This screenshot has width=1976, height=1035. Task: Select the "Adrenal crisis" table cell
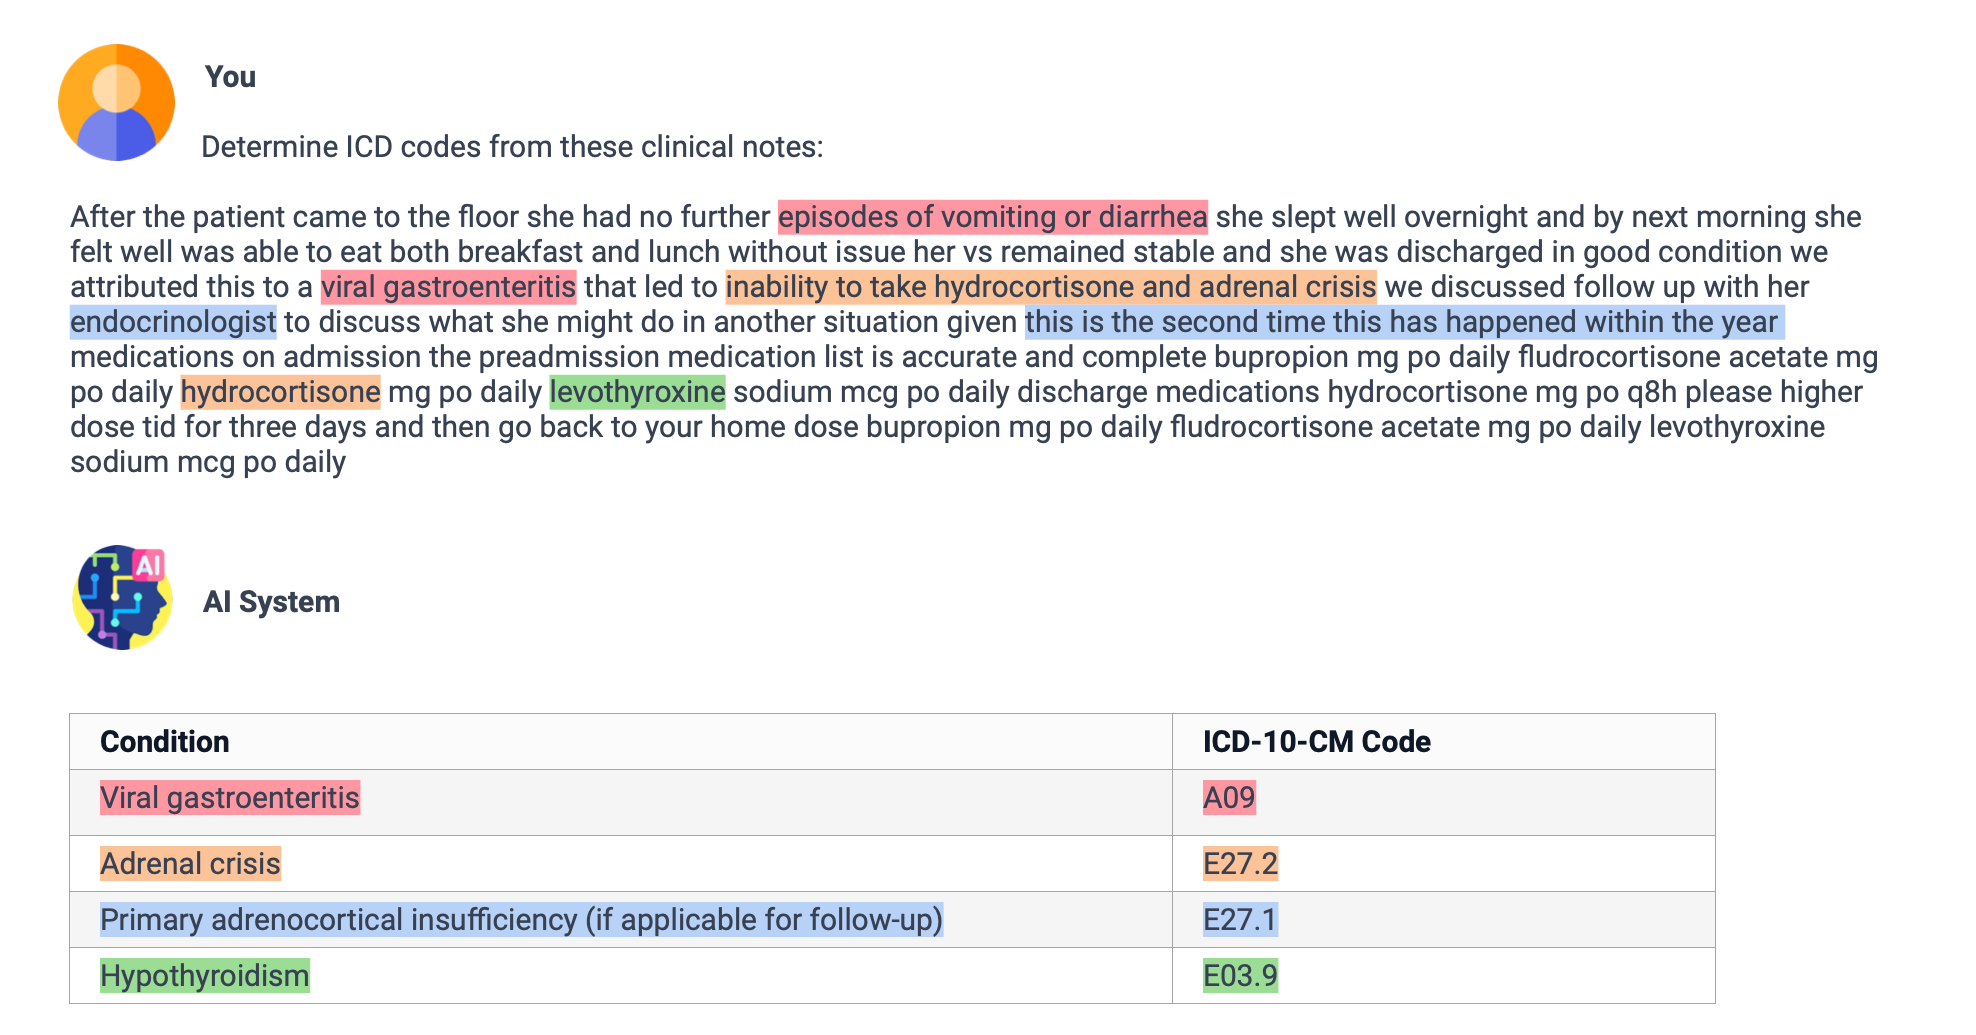190,864
